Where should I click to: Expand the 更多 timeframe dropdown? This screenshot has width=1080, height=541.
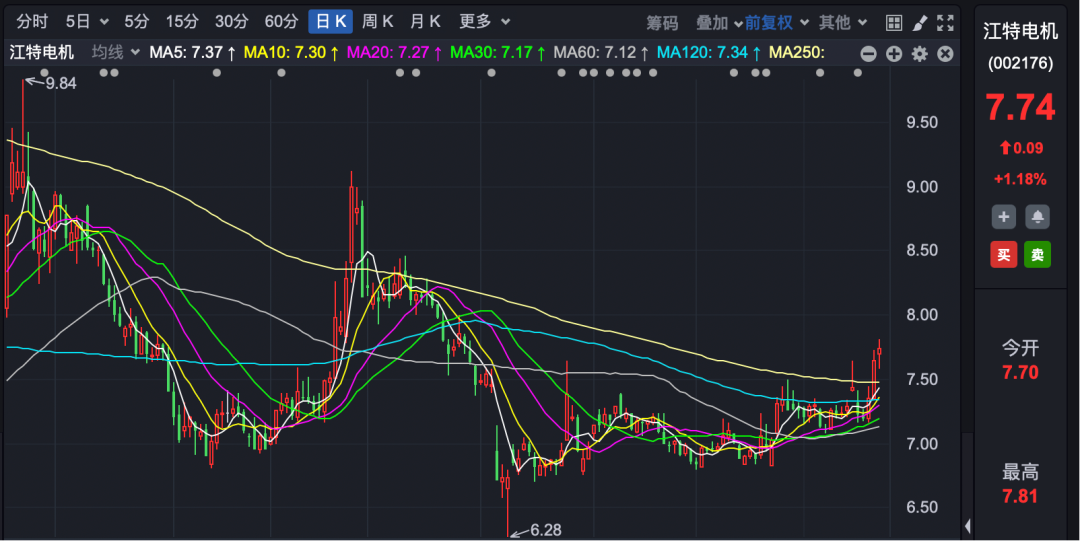[x=485, y=21]
